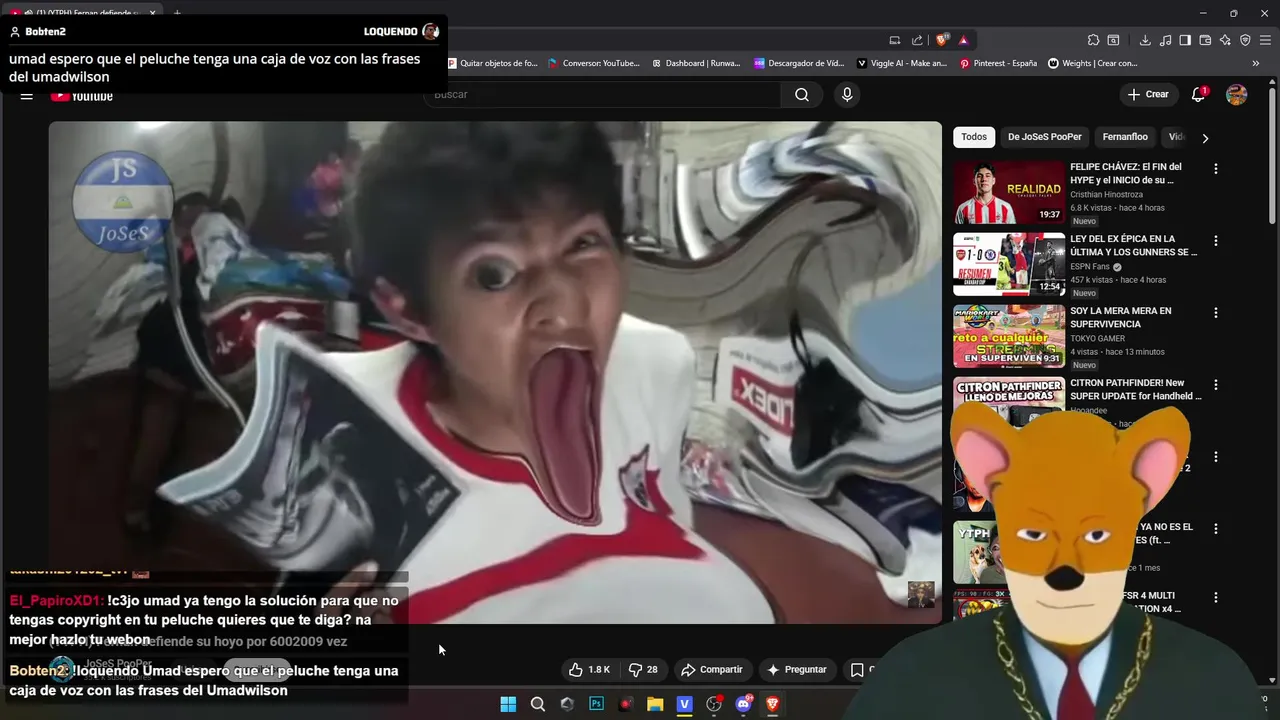This screenshot has width=1280, height=720.
Task: Open options menu for SOY LA MERA video
Action: point(1216,313)
